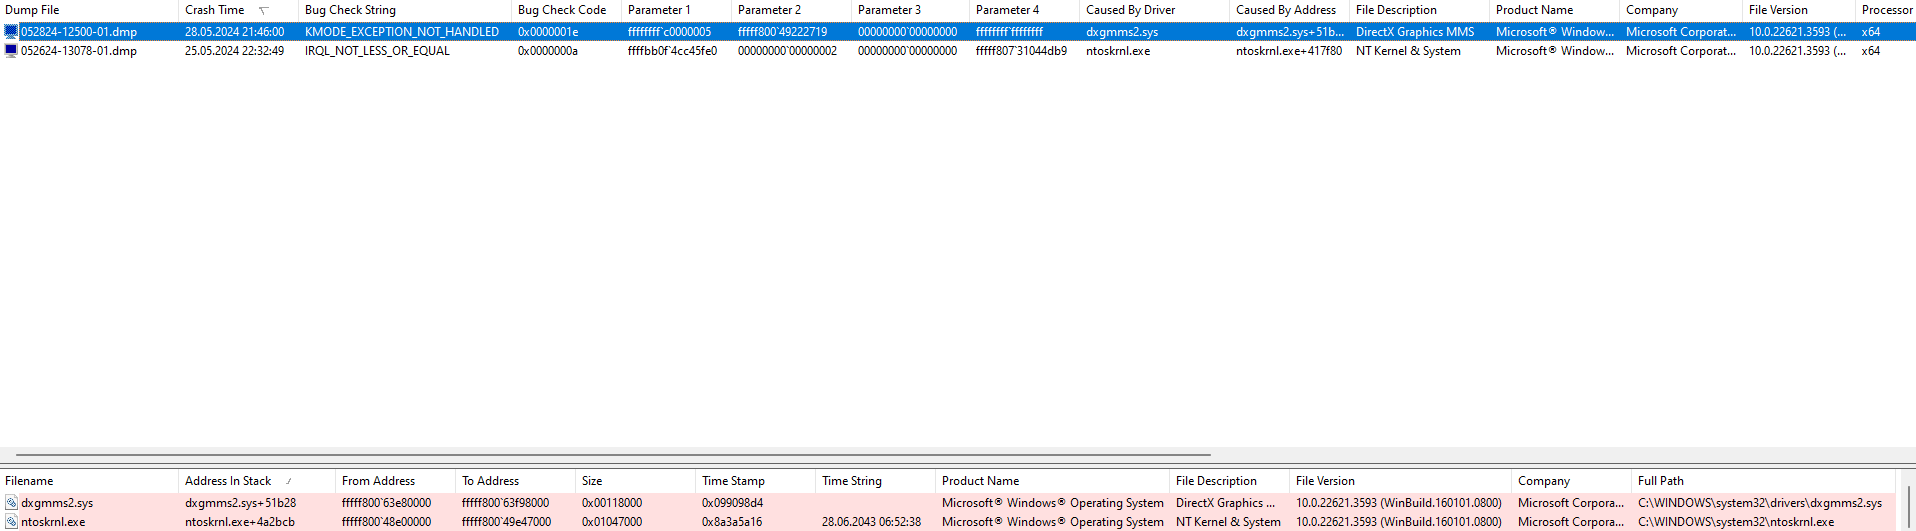Click bug check code 0x0000000a
The height and width of the screenshot is (531, 1916).
tap(548, 51)
